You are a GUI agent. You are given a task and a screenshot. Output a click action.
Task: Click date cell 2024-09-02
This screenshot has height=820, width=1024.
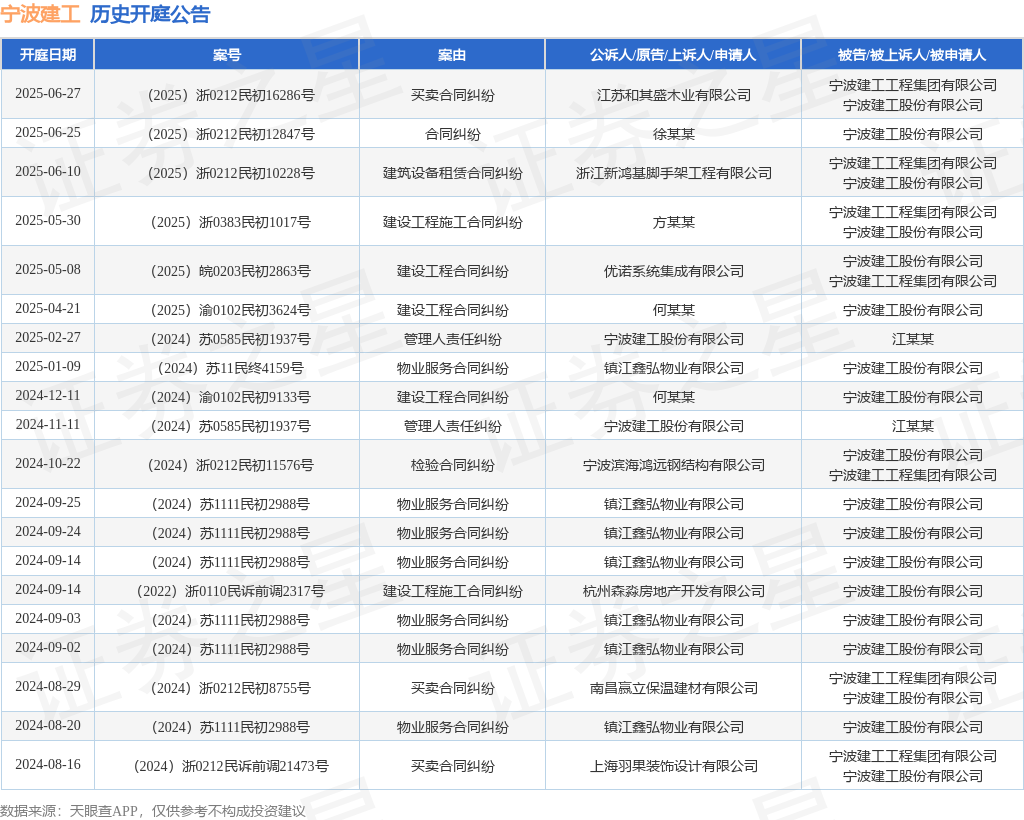pos(48,647)
